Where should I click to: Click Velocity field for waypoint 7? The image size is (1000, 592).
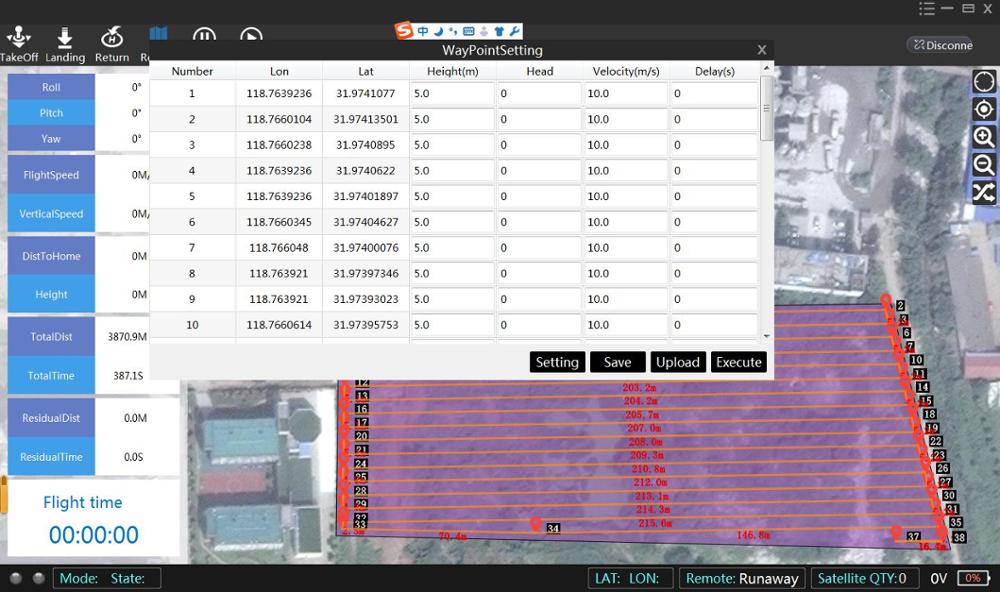pos(626,248)
